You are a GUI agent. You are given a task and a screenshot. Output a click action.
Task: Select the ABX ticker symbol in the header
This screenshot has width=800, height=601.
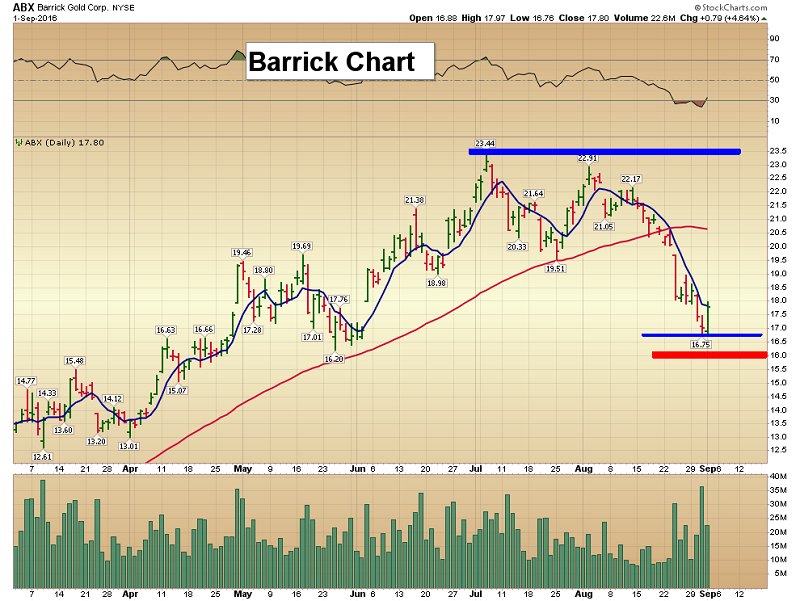click(23, 7)
